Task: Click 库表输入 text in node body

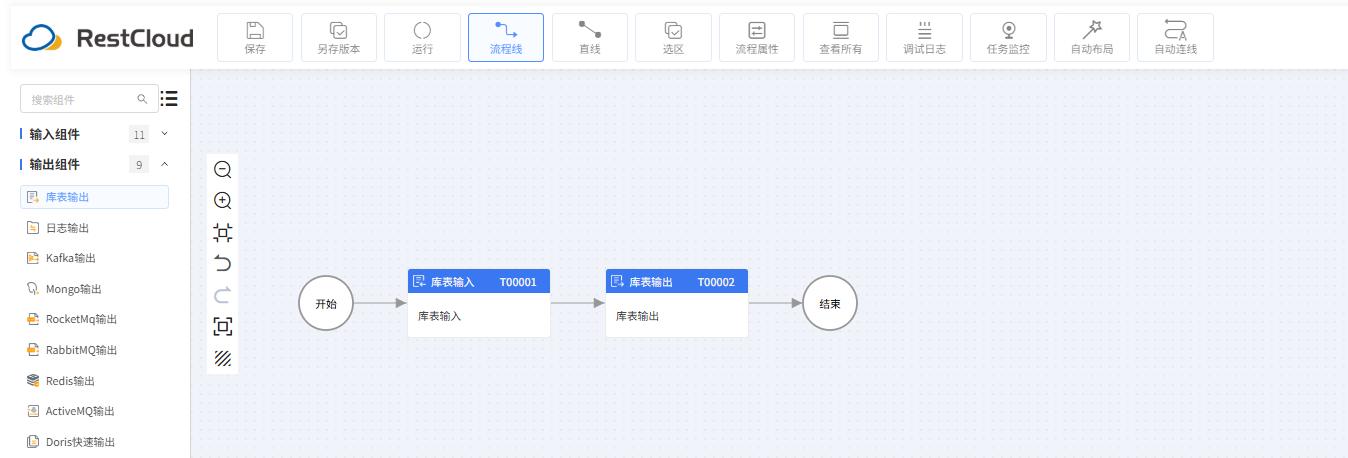Action: point(439,316)
